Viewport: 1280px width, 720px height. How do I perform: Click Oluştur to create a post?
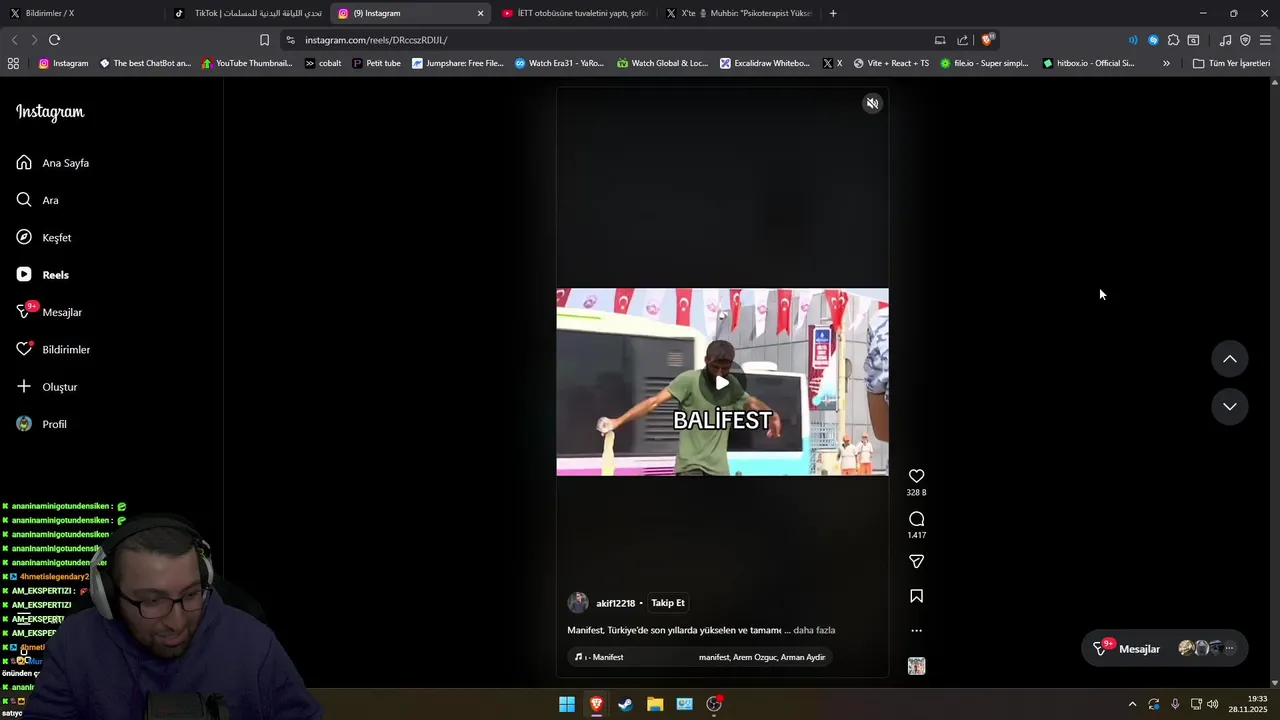point(47,387)
